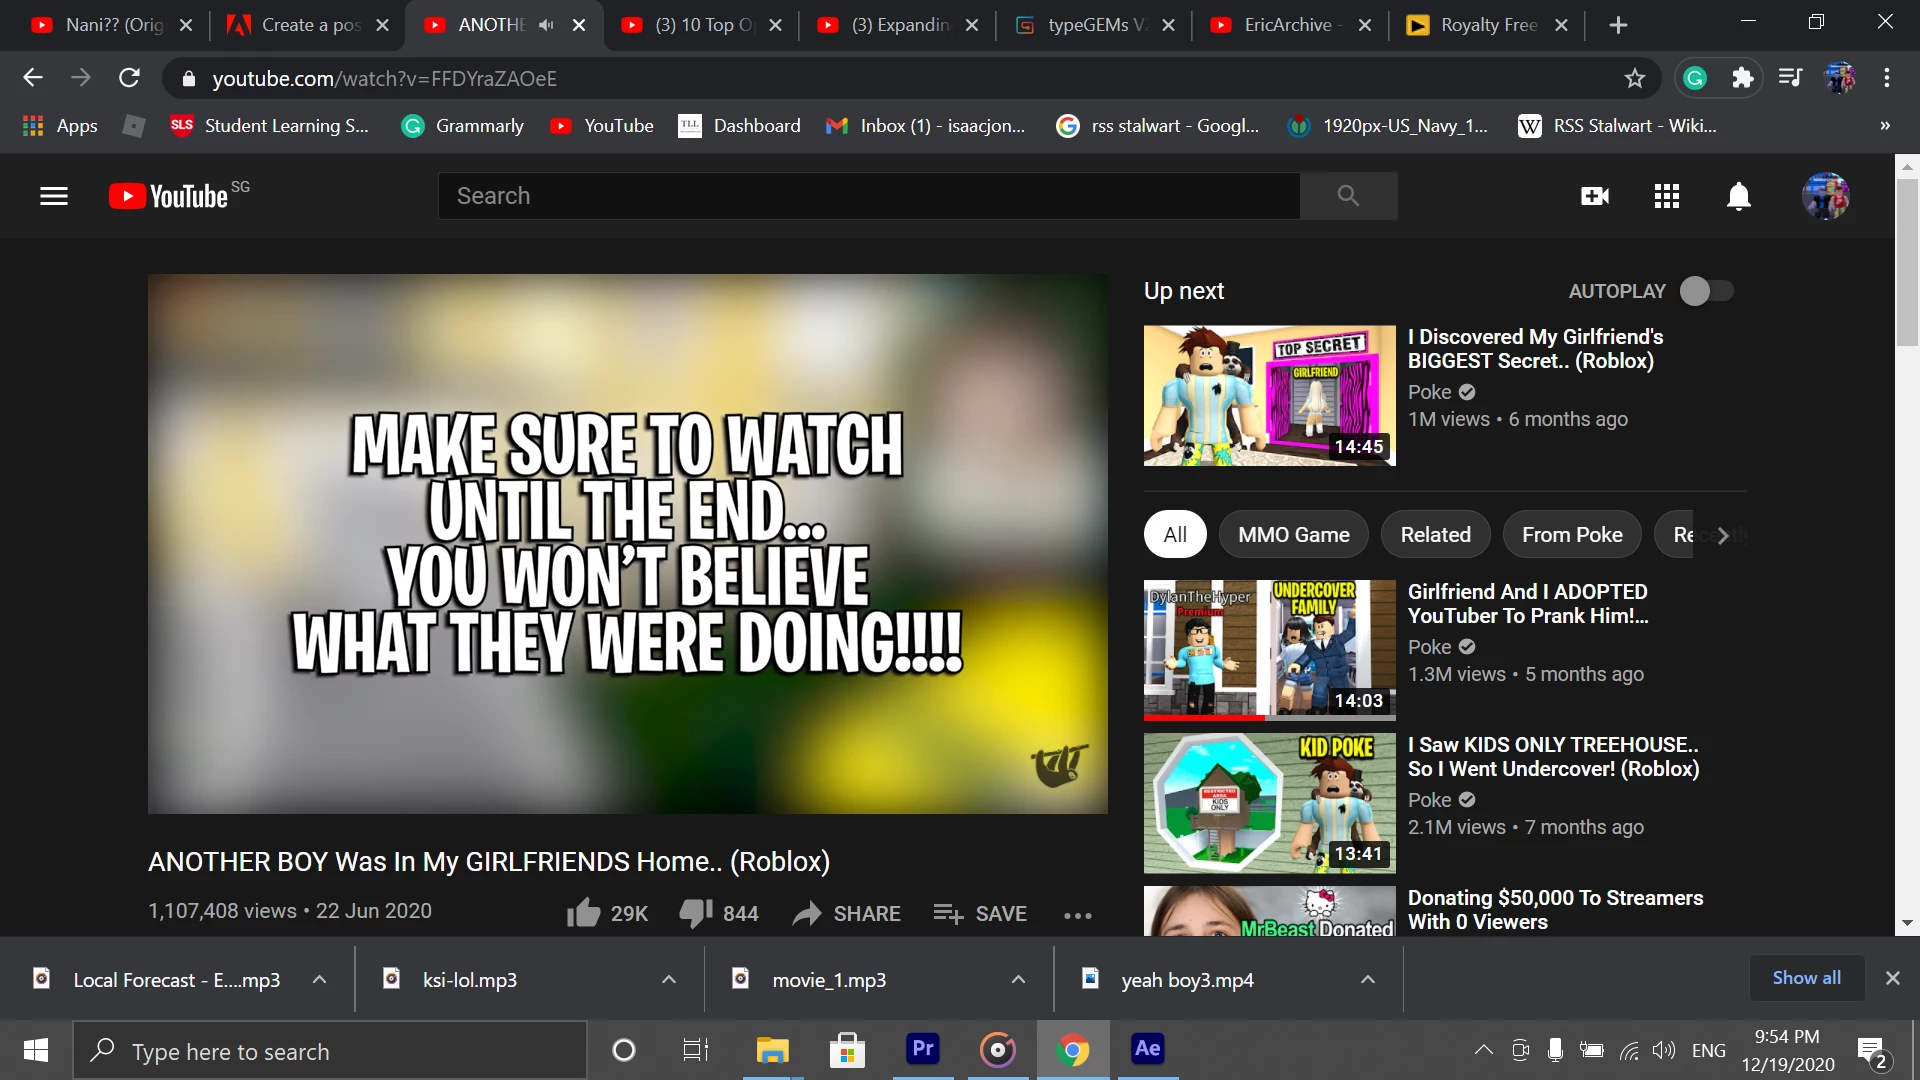
Task: Open Adobe Premiere Pro from taskbar
Action: pyautogui.click(x=922, y=1050)
